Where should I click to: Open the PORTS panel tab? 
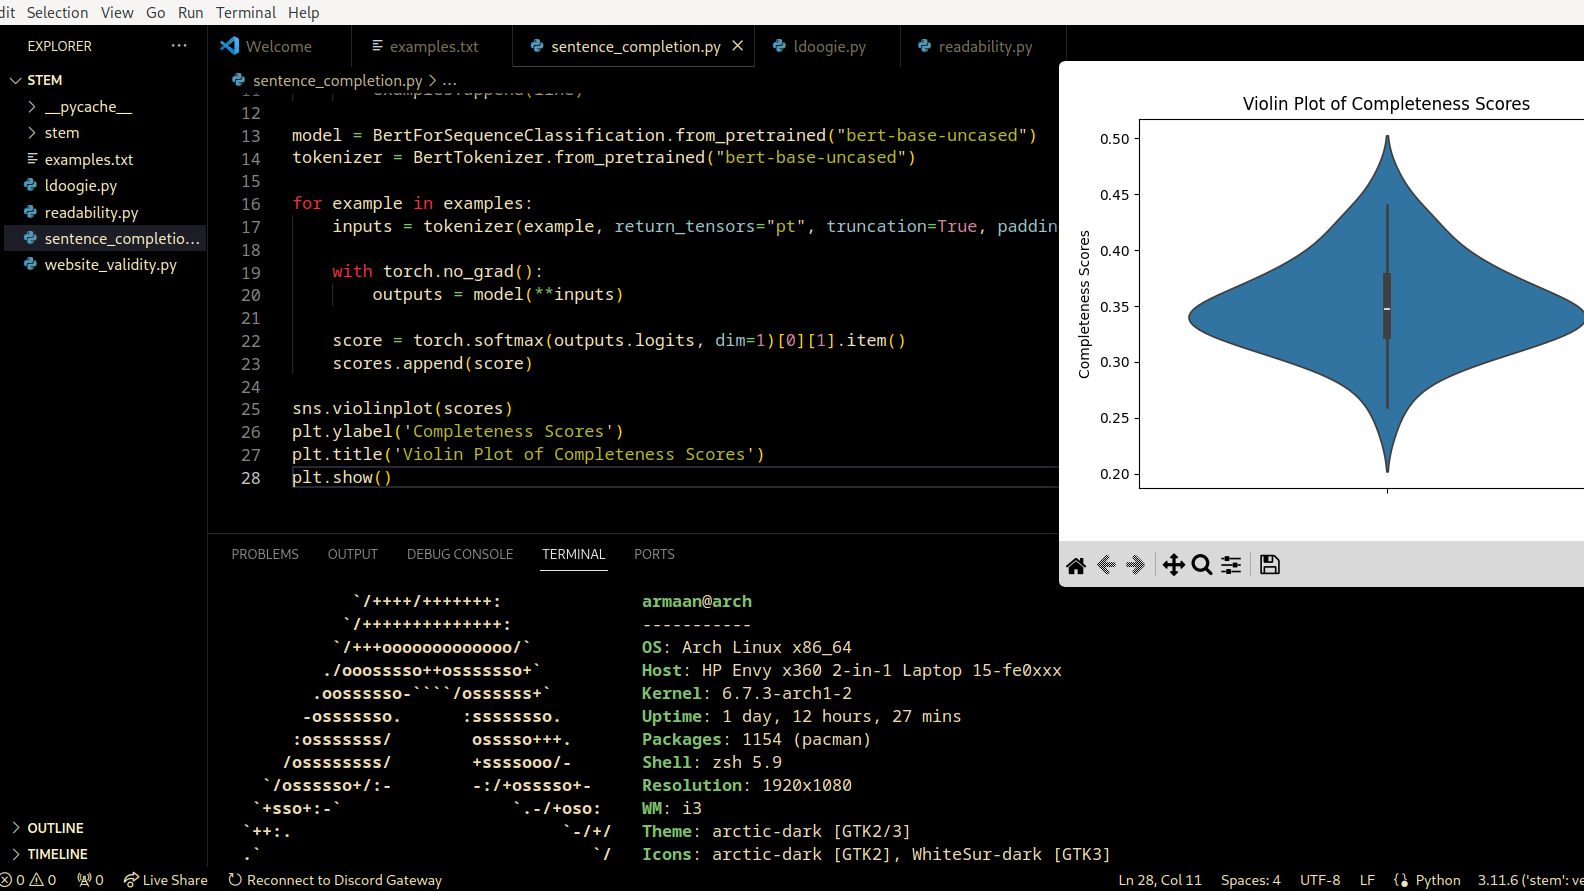(x=654, y=554)
